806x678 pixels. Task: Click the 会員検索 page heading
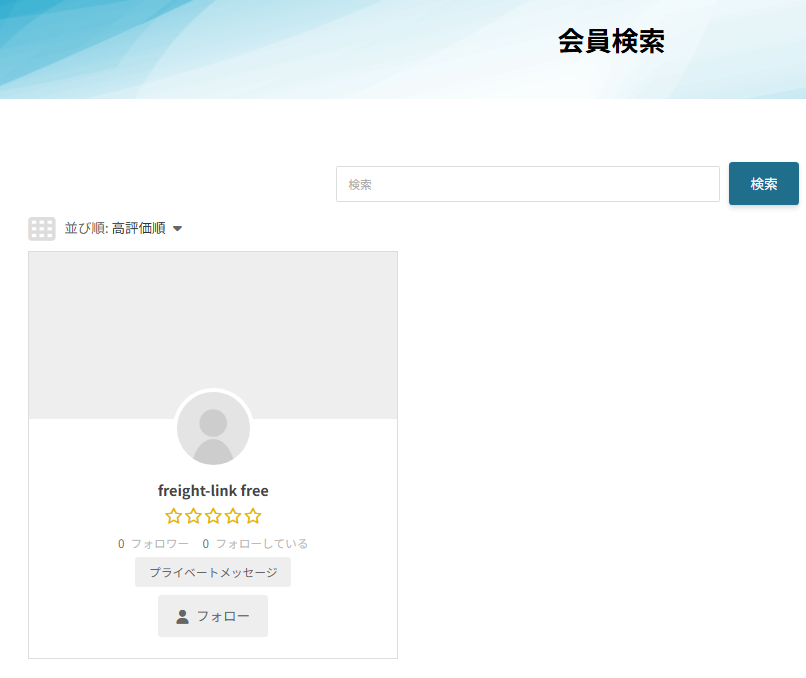click(x=611, y=41)
